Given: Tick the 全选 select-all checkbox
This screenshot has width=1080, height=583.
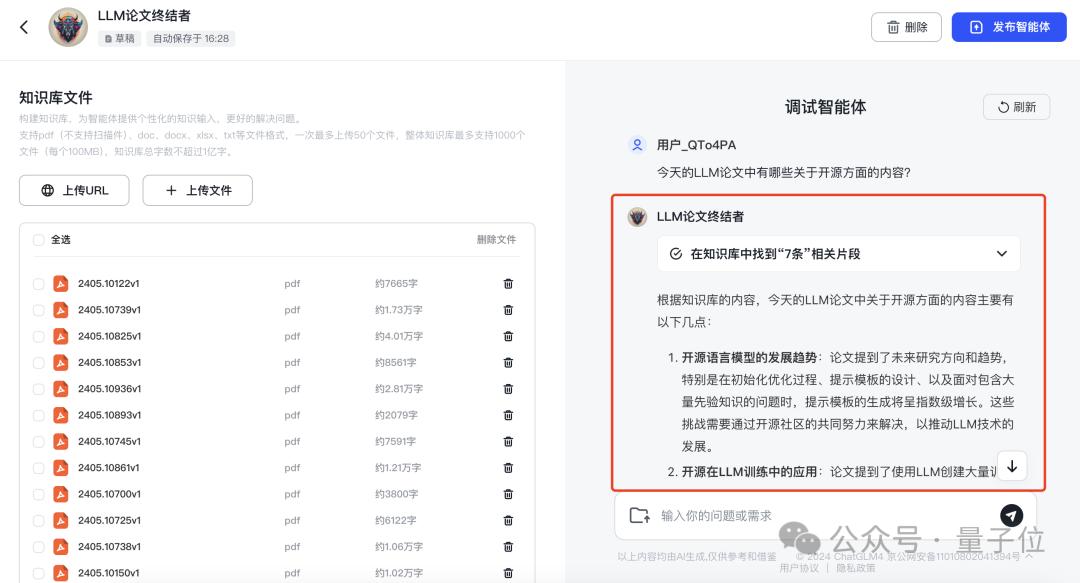Looking at the screenshot, I should tap(38, 240).
